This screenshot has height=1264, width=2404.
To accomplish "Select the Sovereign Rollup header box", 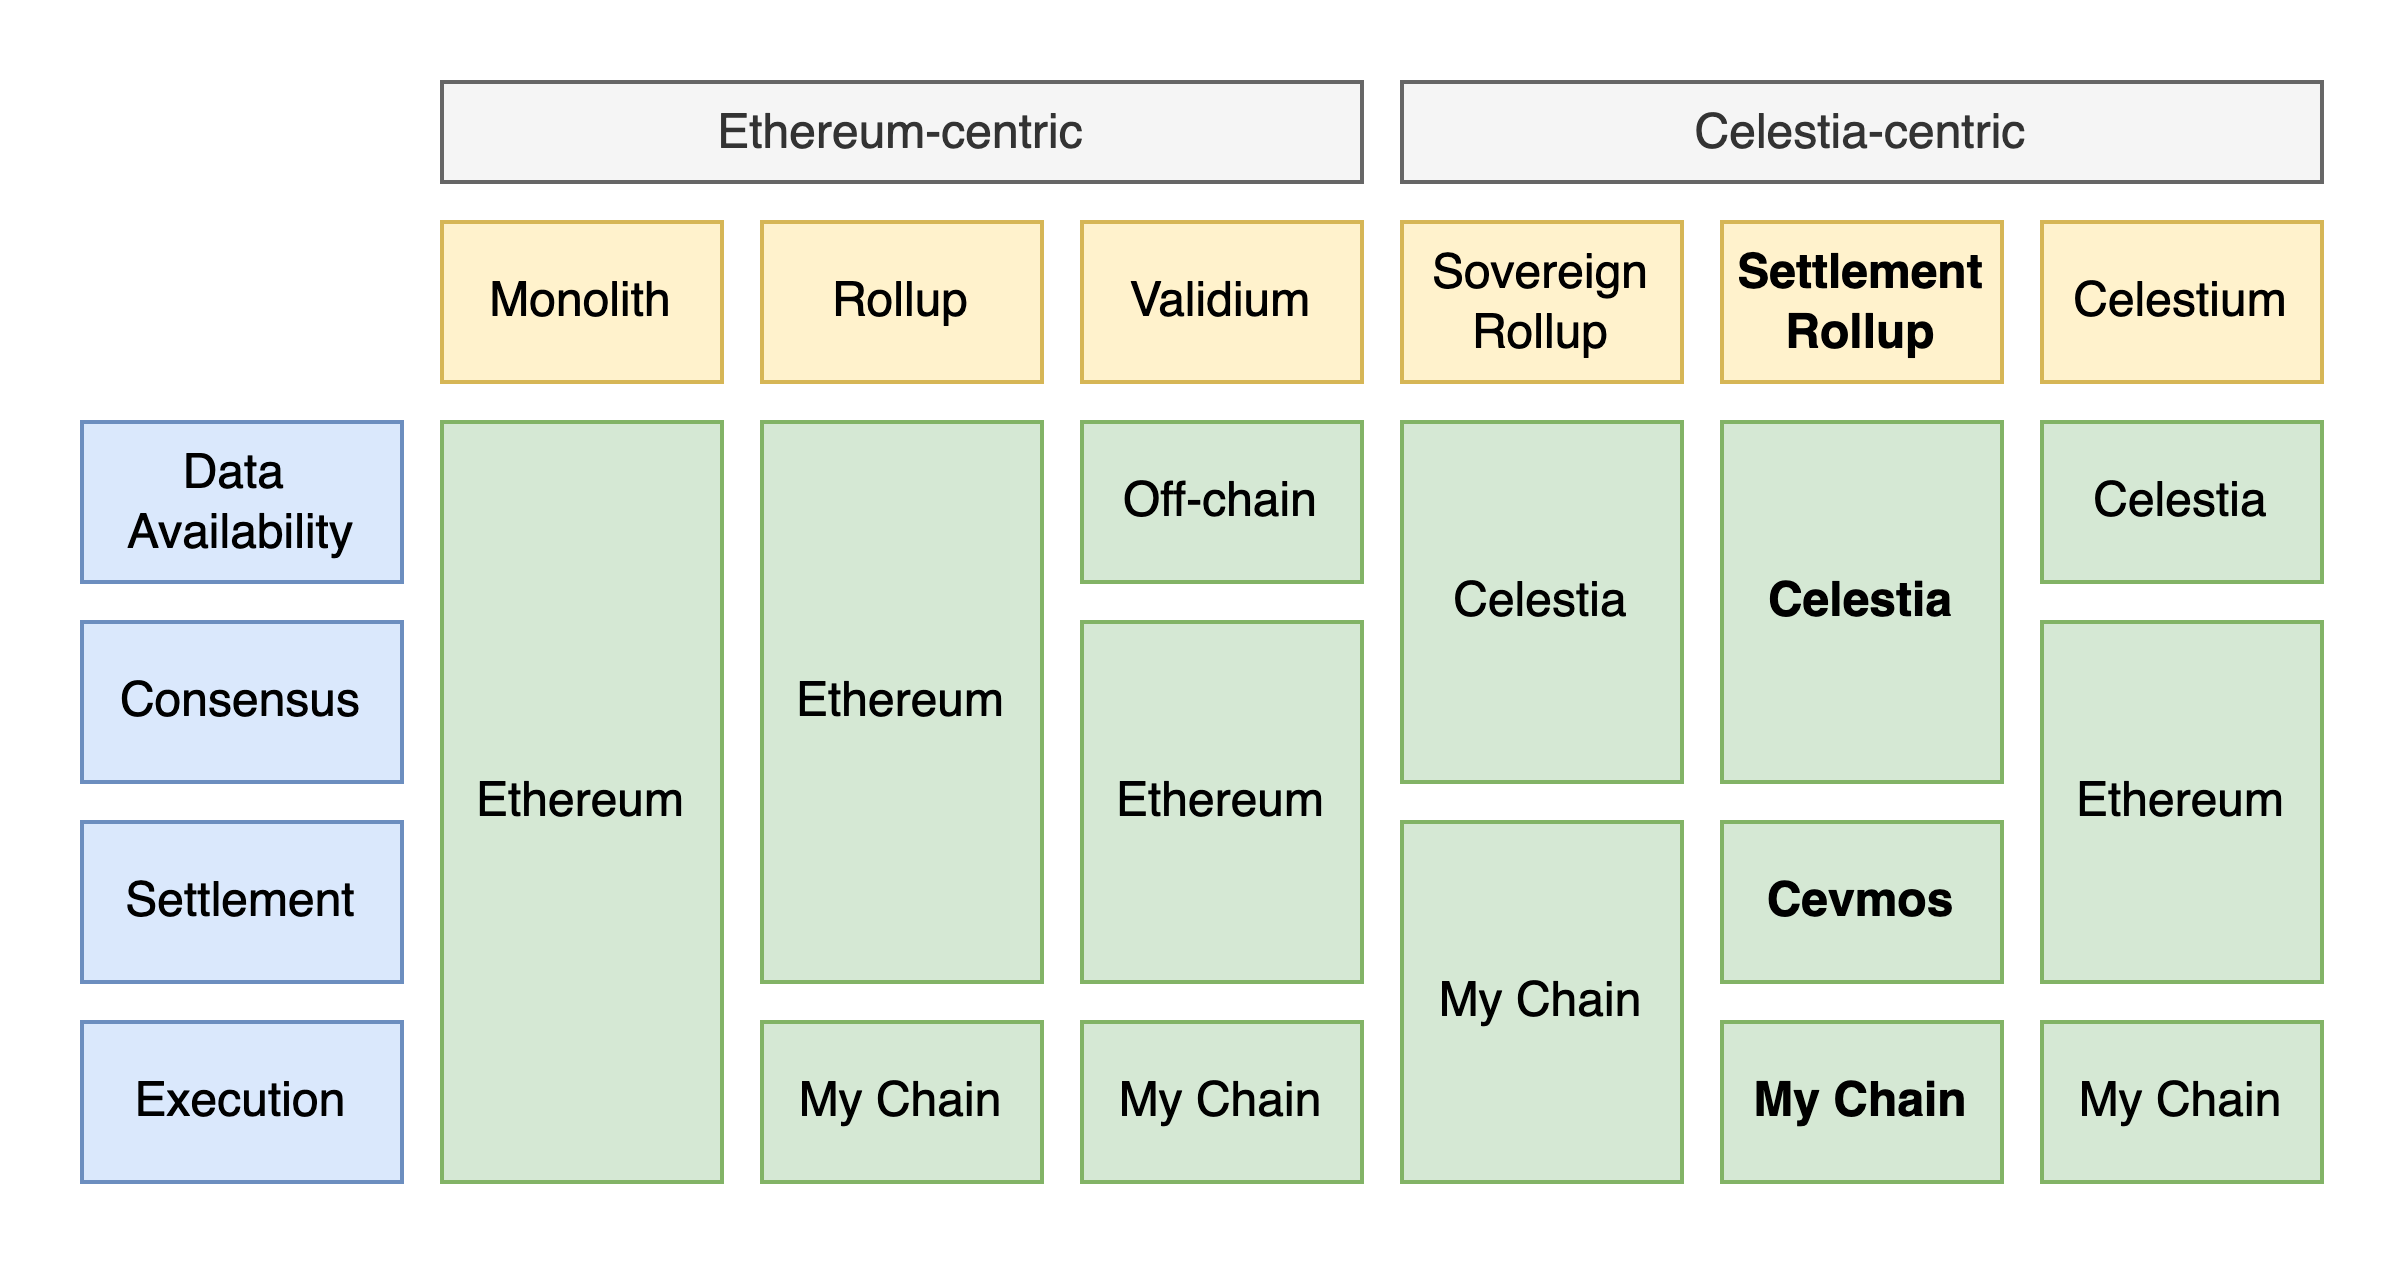I will 1541,301.
